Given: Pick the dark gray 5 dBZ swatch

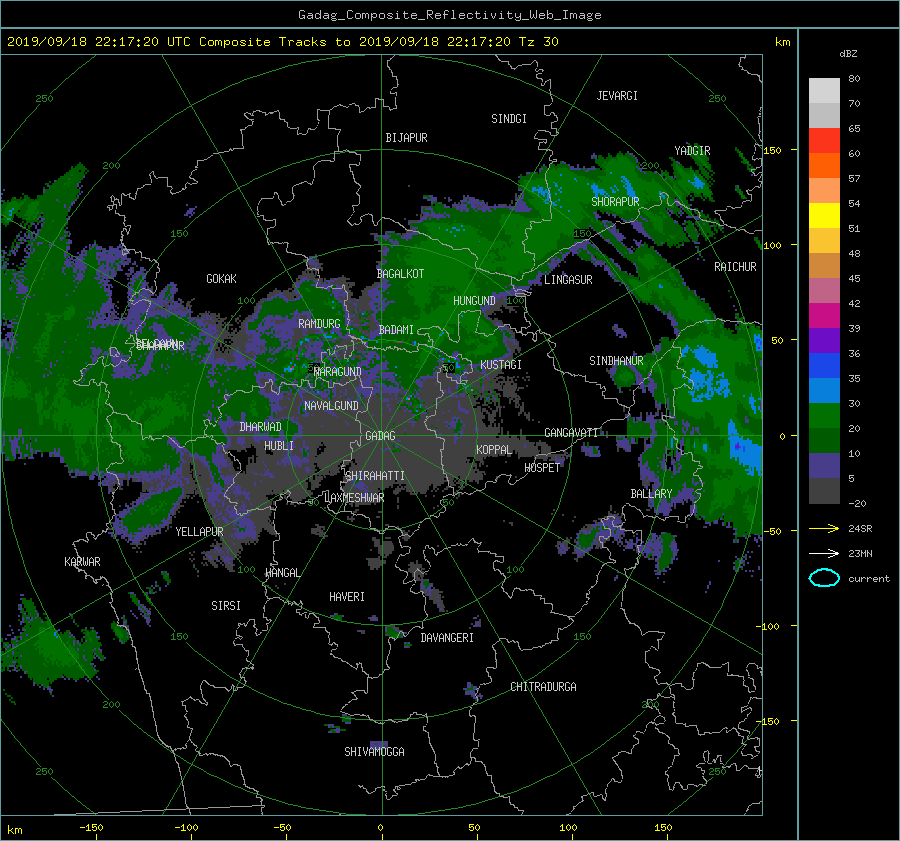Looking at the screenshot, I should pyautogui.click(x=824, y=491).
